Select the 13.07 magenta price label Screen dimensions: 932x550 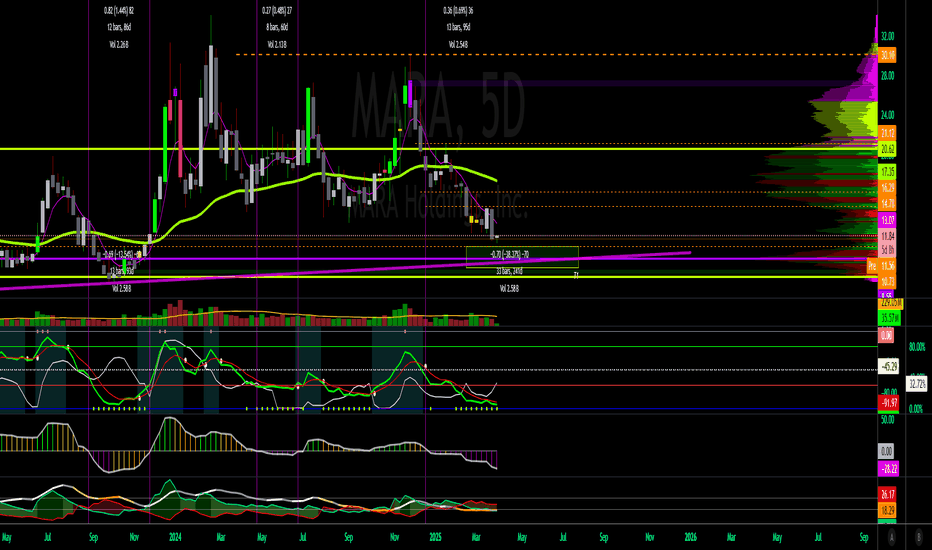[x=887, y=220]
